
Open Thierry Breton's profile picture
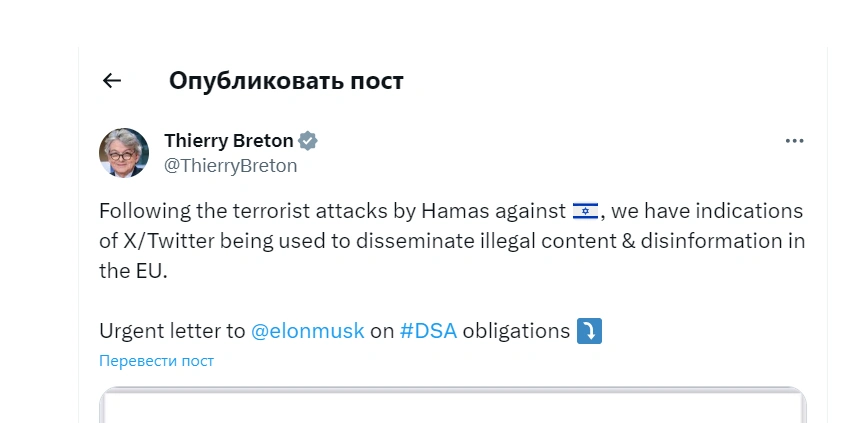[x=124, y=152]
